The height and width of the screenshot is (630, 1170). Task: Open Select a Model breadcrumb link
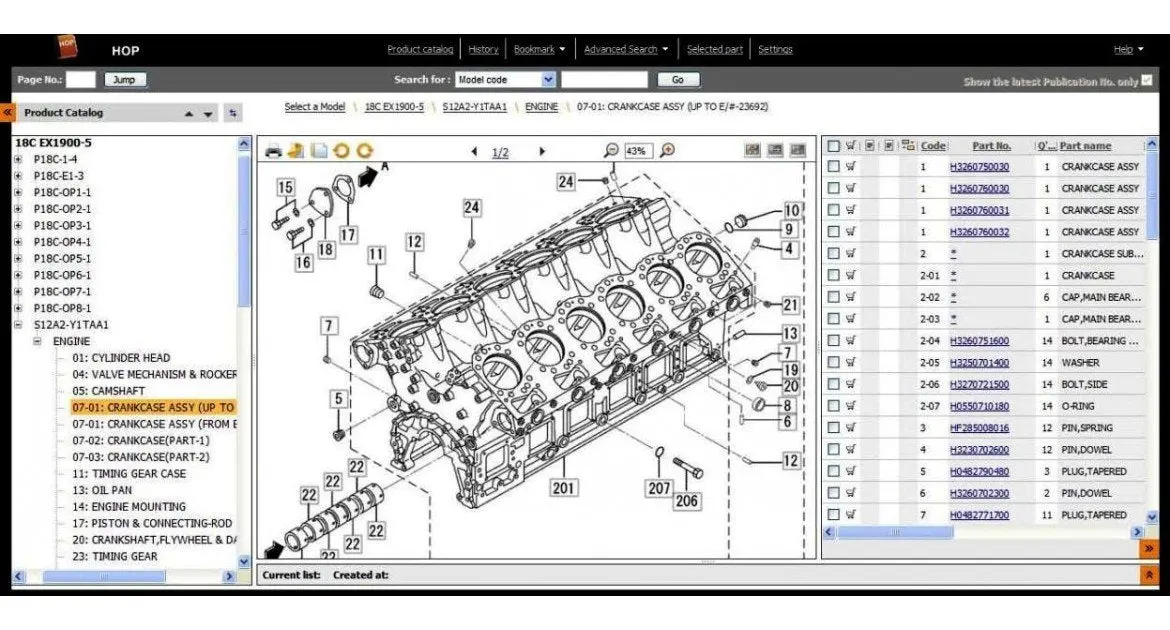tap(315, 107)
